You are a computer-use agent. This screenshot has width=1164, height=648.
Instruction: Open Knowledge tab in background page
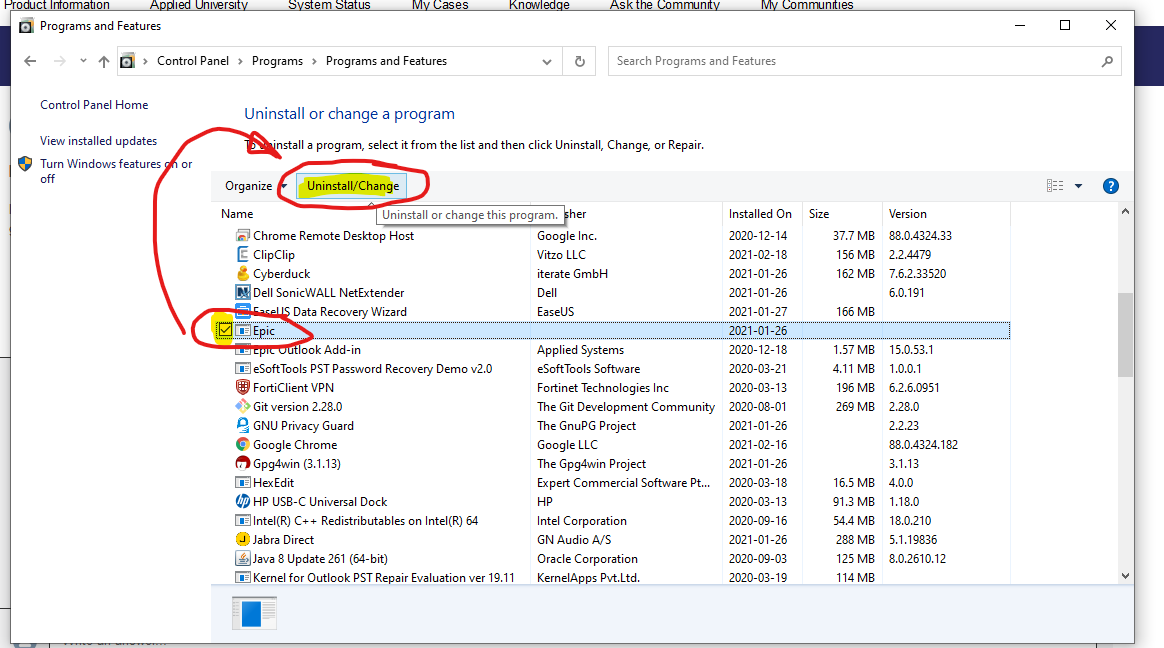(x=539, y=5)
